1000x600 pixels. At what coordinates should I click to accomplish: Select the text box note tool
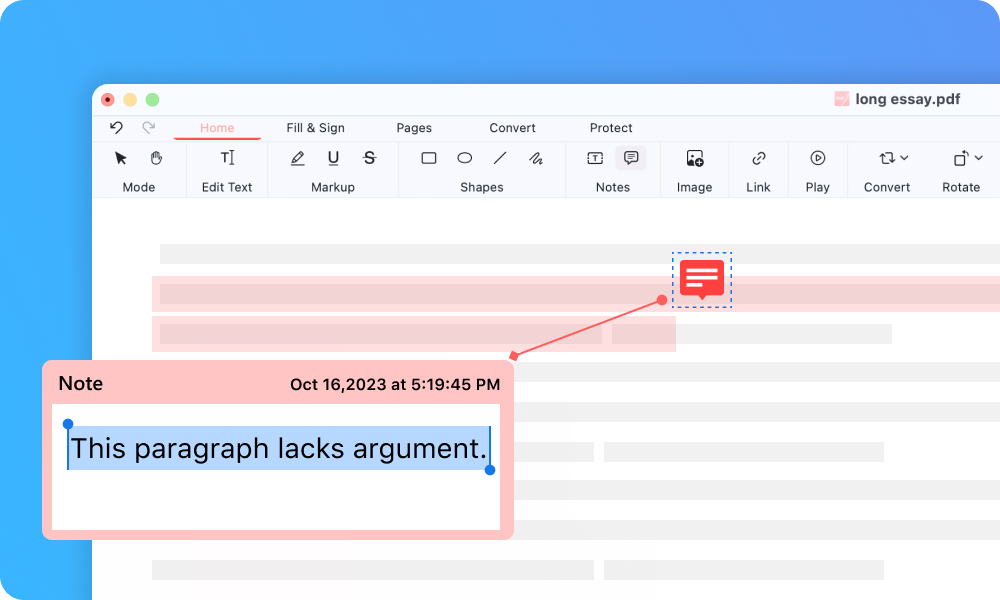595,158
